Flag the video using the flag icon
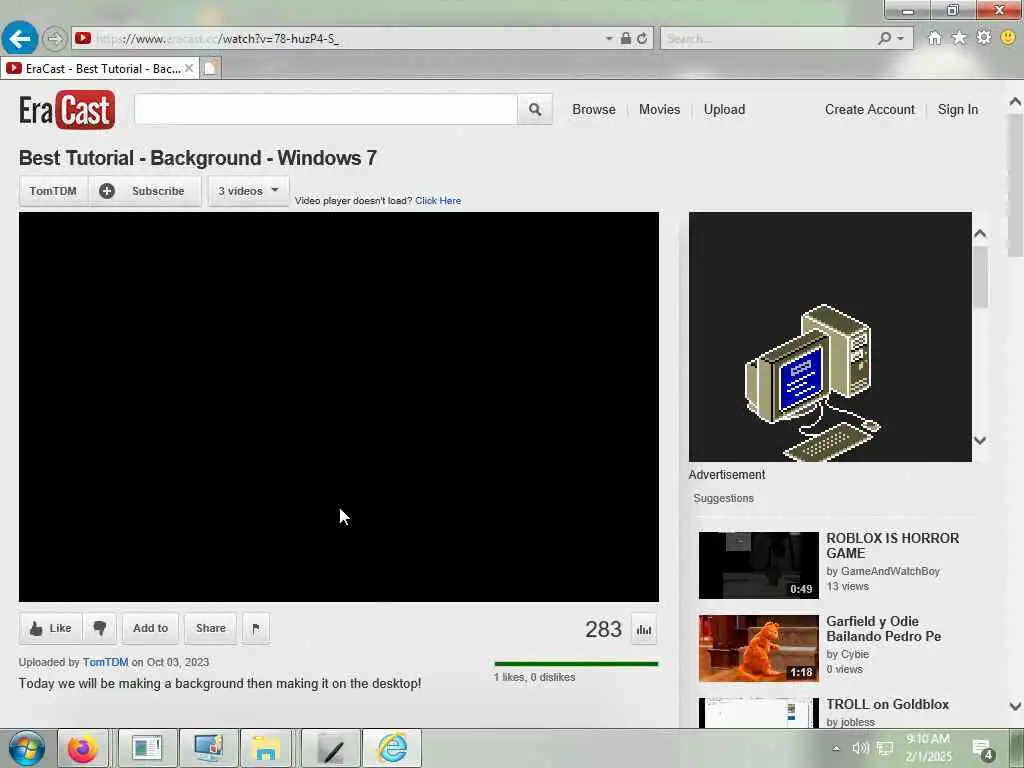 pos(255,628)
